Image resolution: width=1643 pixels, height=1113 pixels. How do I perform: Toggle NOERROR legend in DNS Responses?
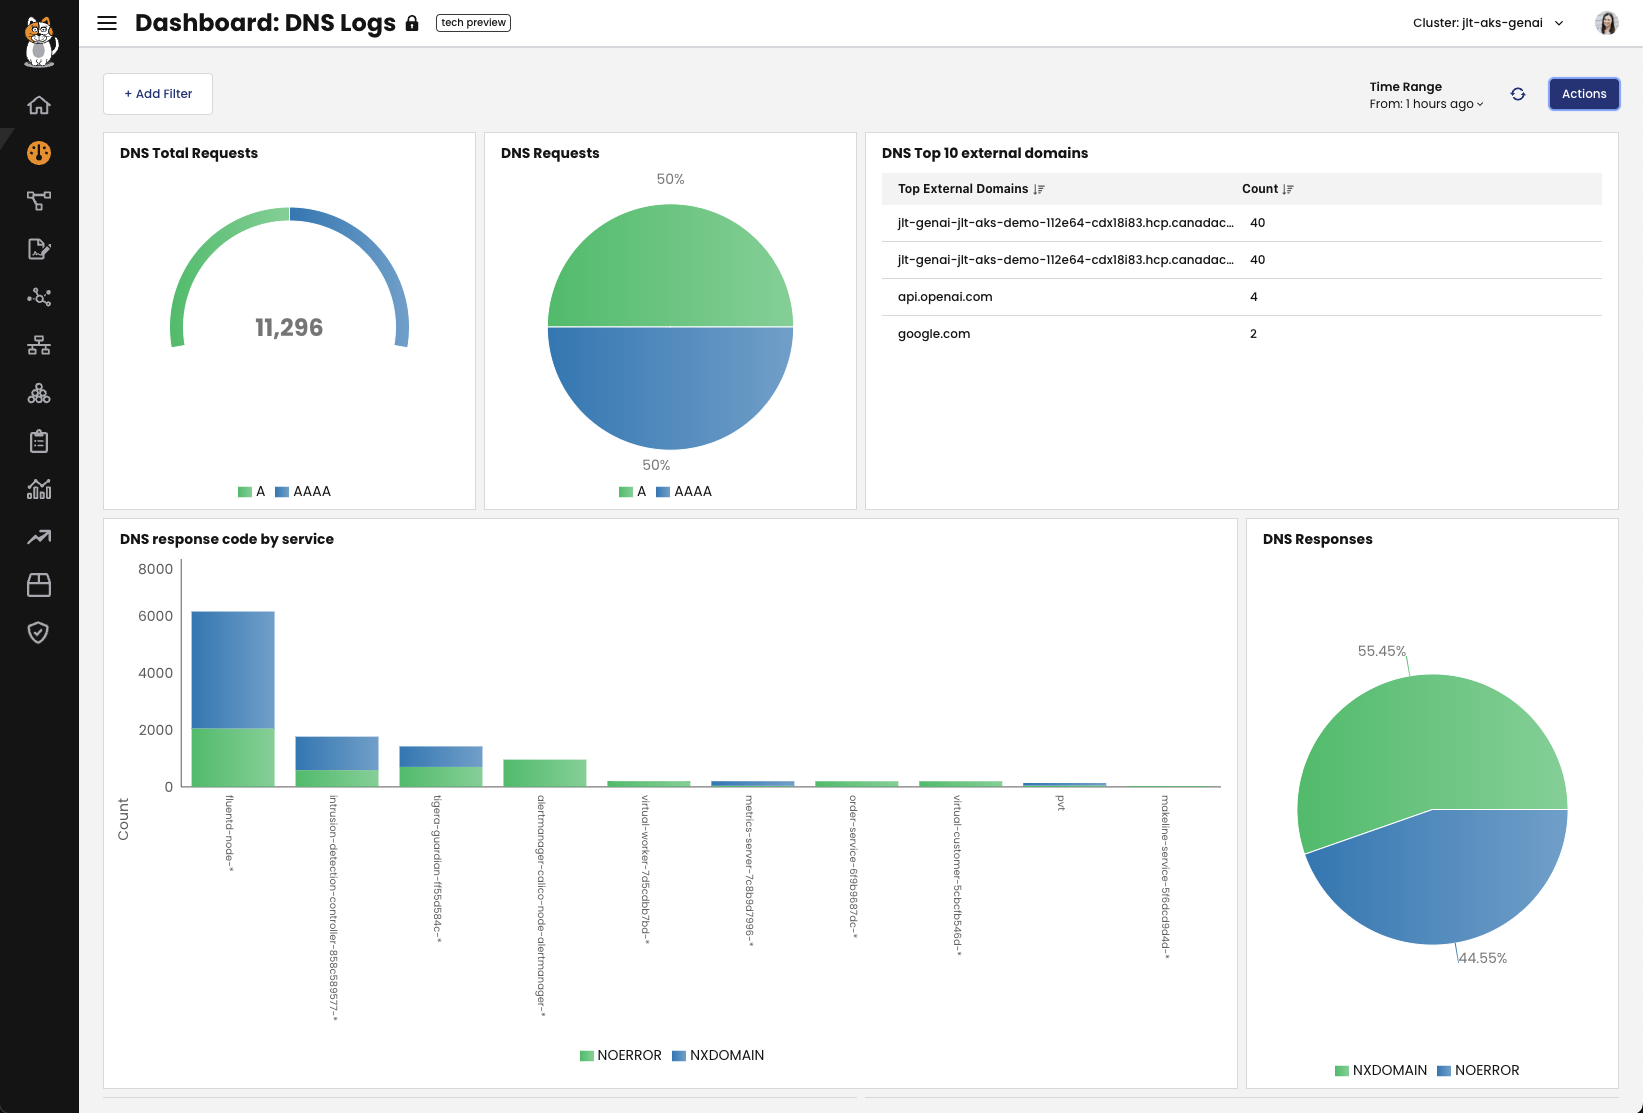click(1478, 1070)
